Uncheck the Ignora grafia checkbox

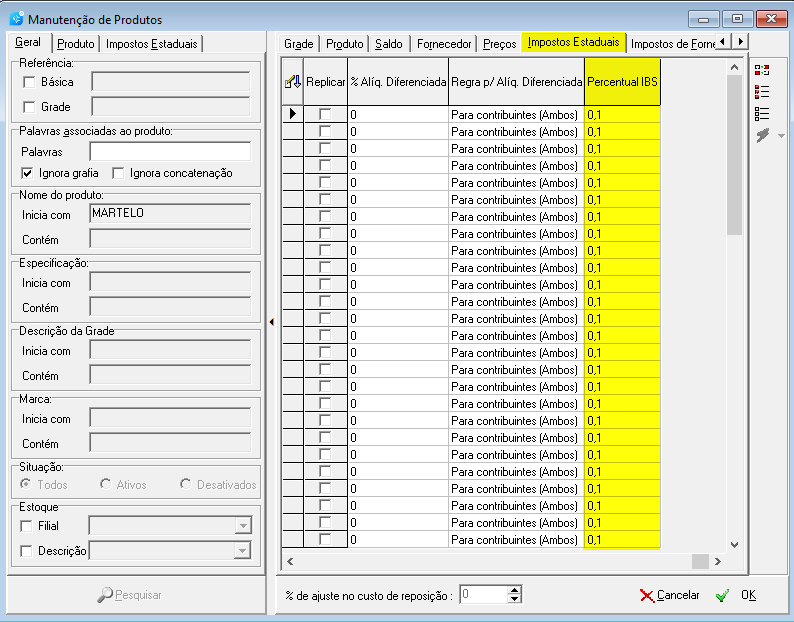(x=27, y=173)
